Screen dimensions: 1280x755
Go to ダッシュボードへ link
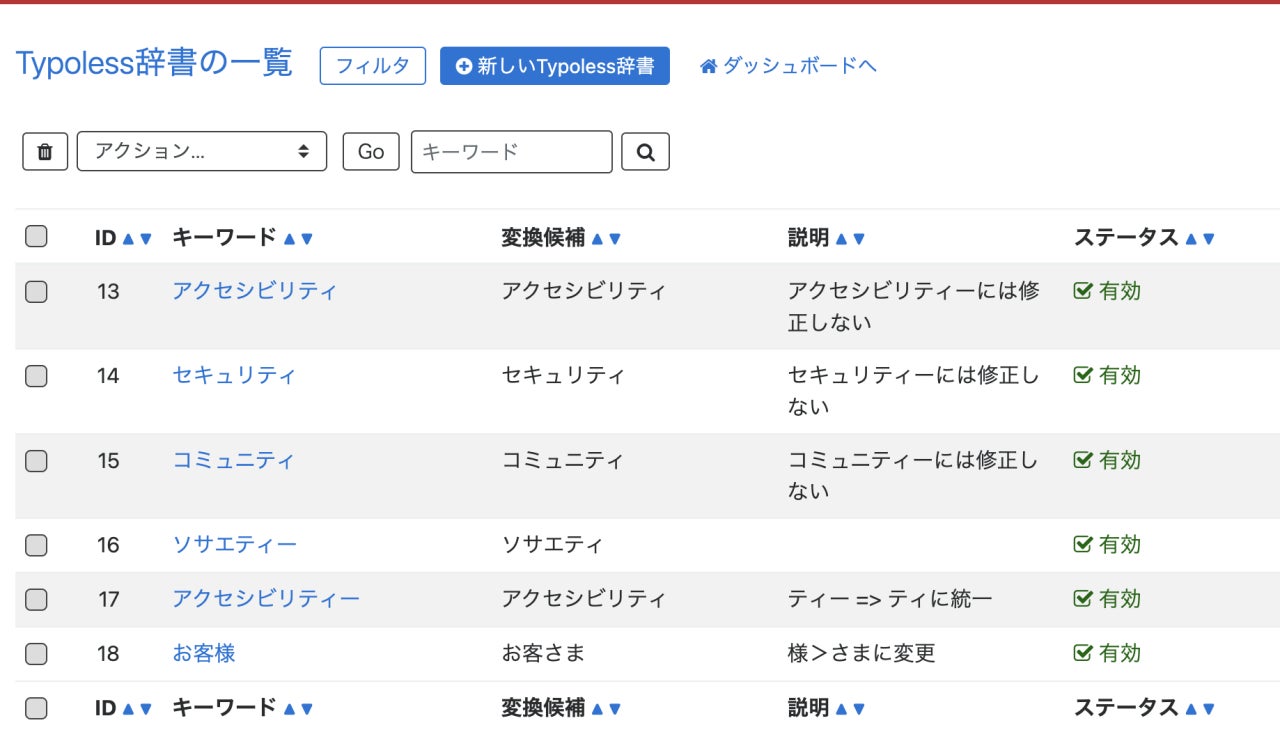[788, 66]
